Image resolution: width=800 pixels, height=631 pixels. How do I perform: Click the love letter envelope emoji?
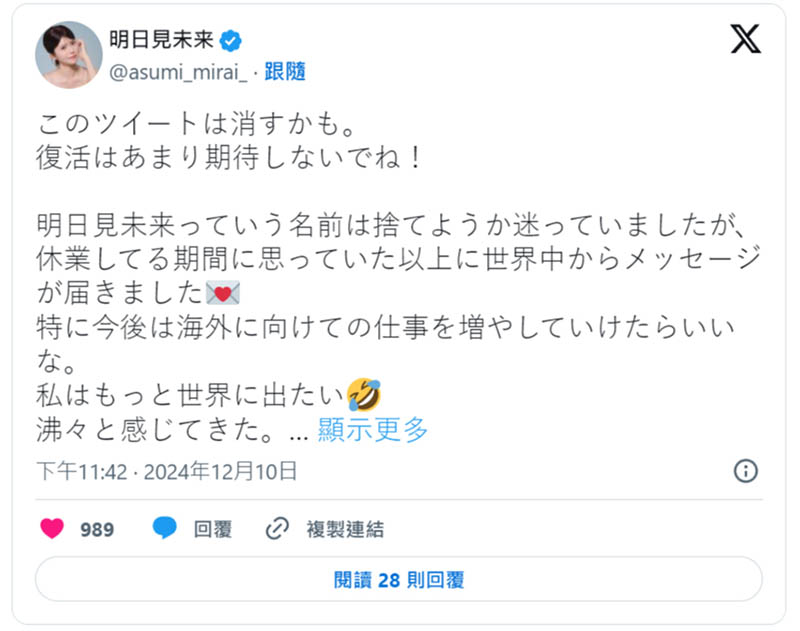click(x=222, y=293)
